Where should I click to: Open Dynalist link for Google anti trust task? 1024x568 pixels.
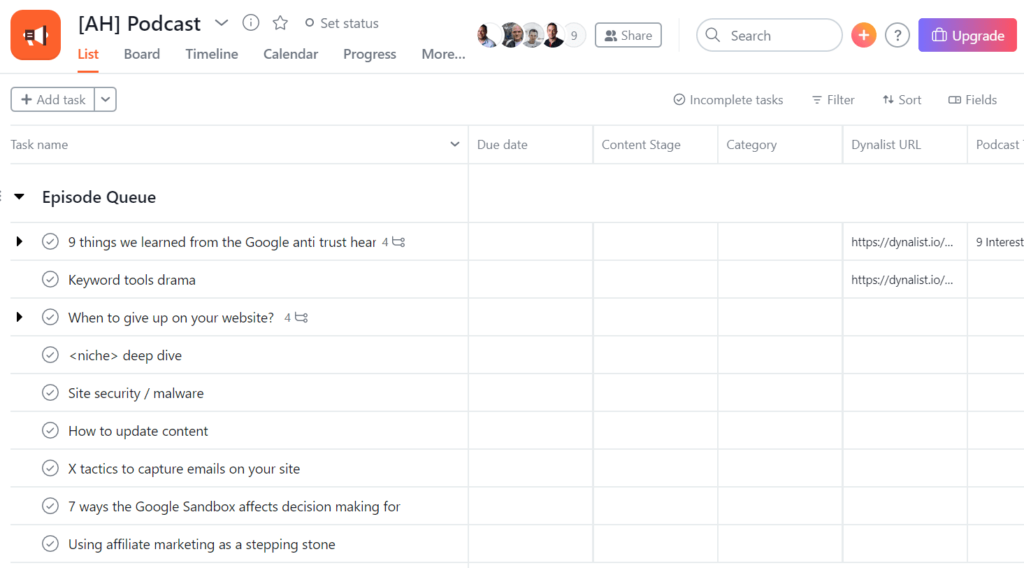click(902, 242)
